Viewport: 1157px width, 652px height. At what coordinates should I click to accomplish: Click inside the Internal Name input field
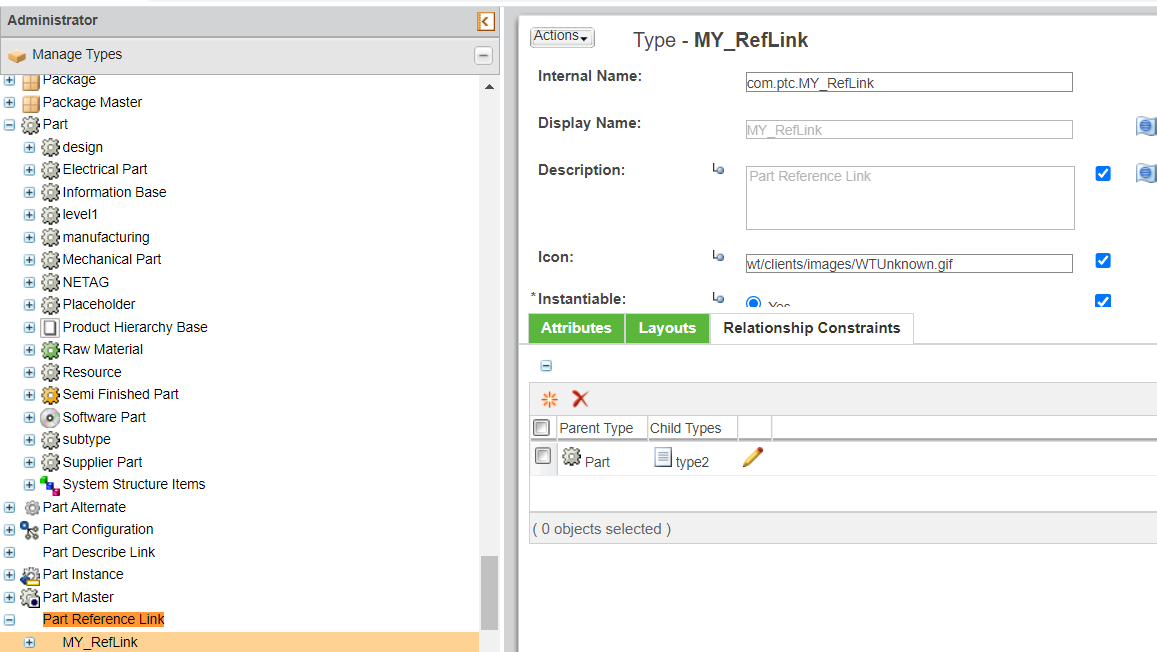[x=908, y=82]
